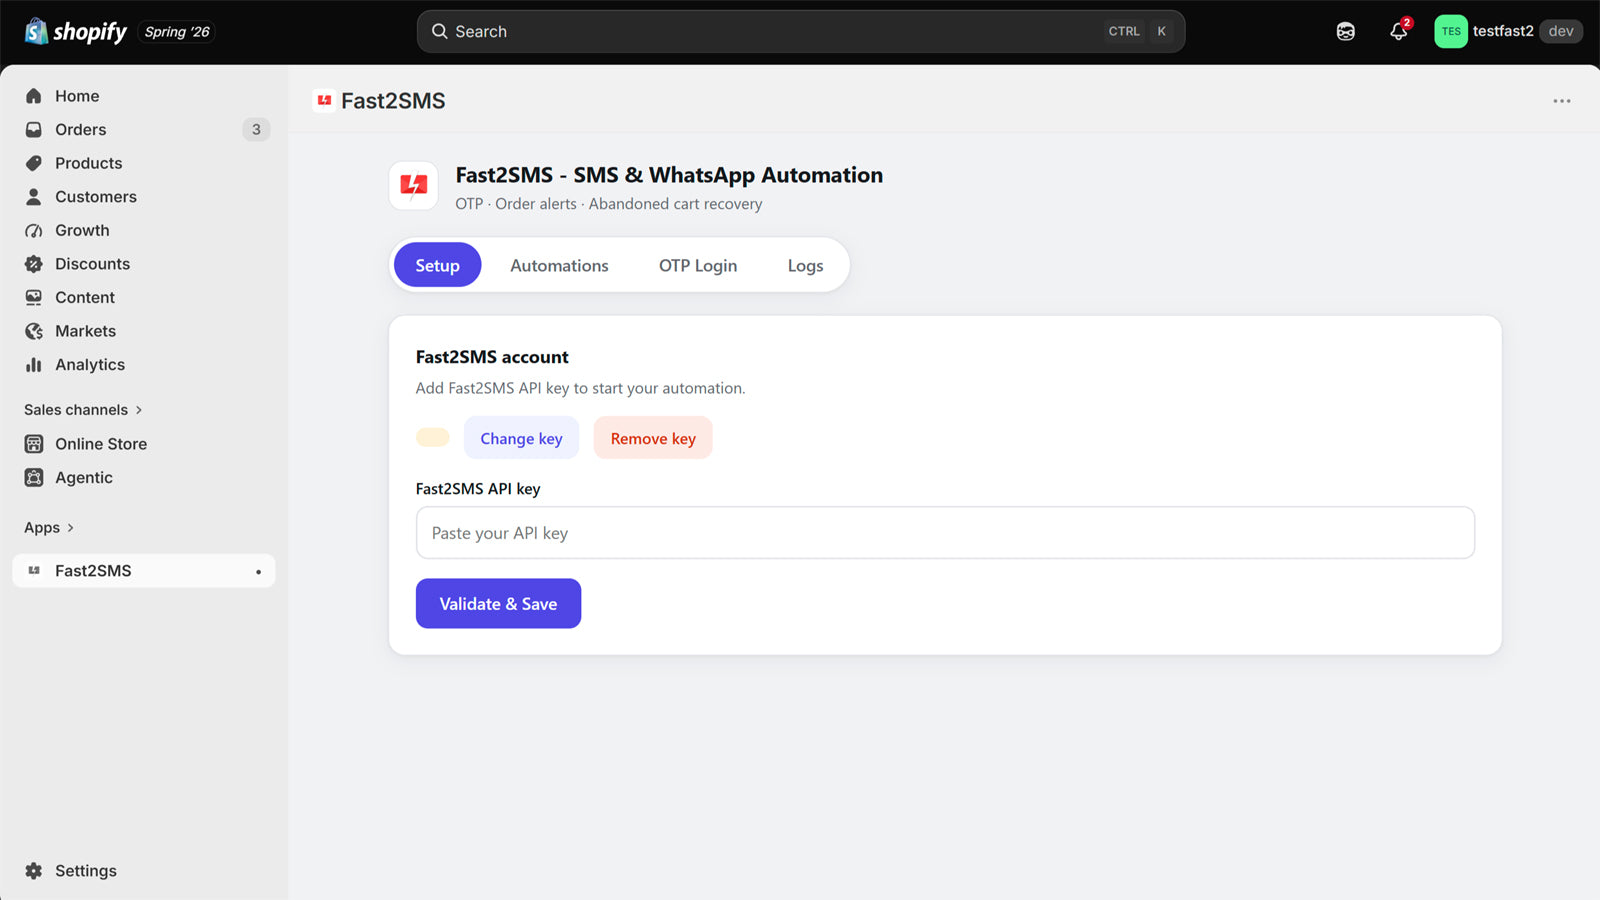The image size is (1600, 900).
Task: Click the Fast2SMS app icon in sidebar
Action: click(x=34, y=571)
